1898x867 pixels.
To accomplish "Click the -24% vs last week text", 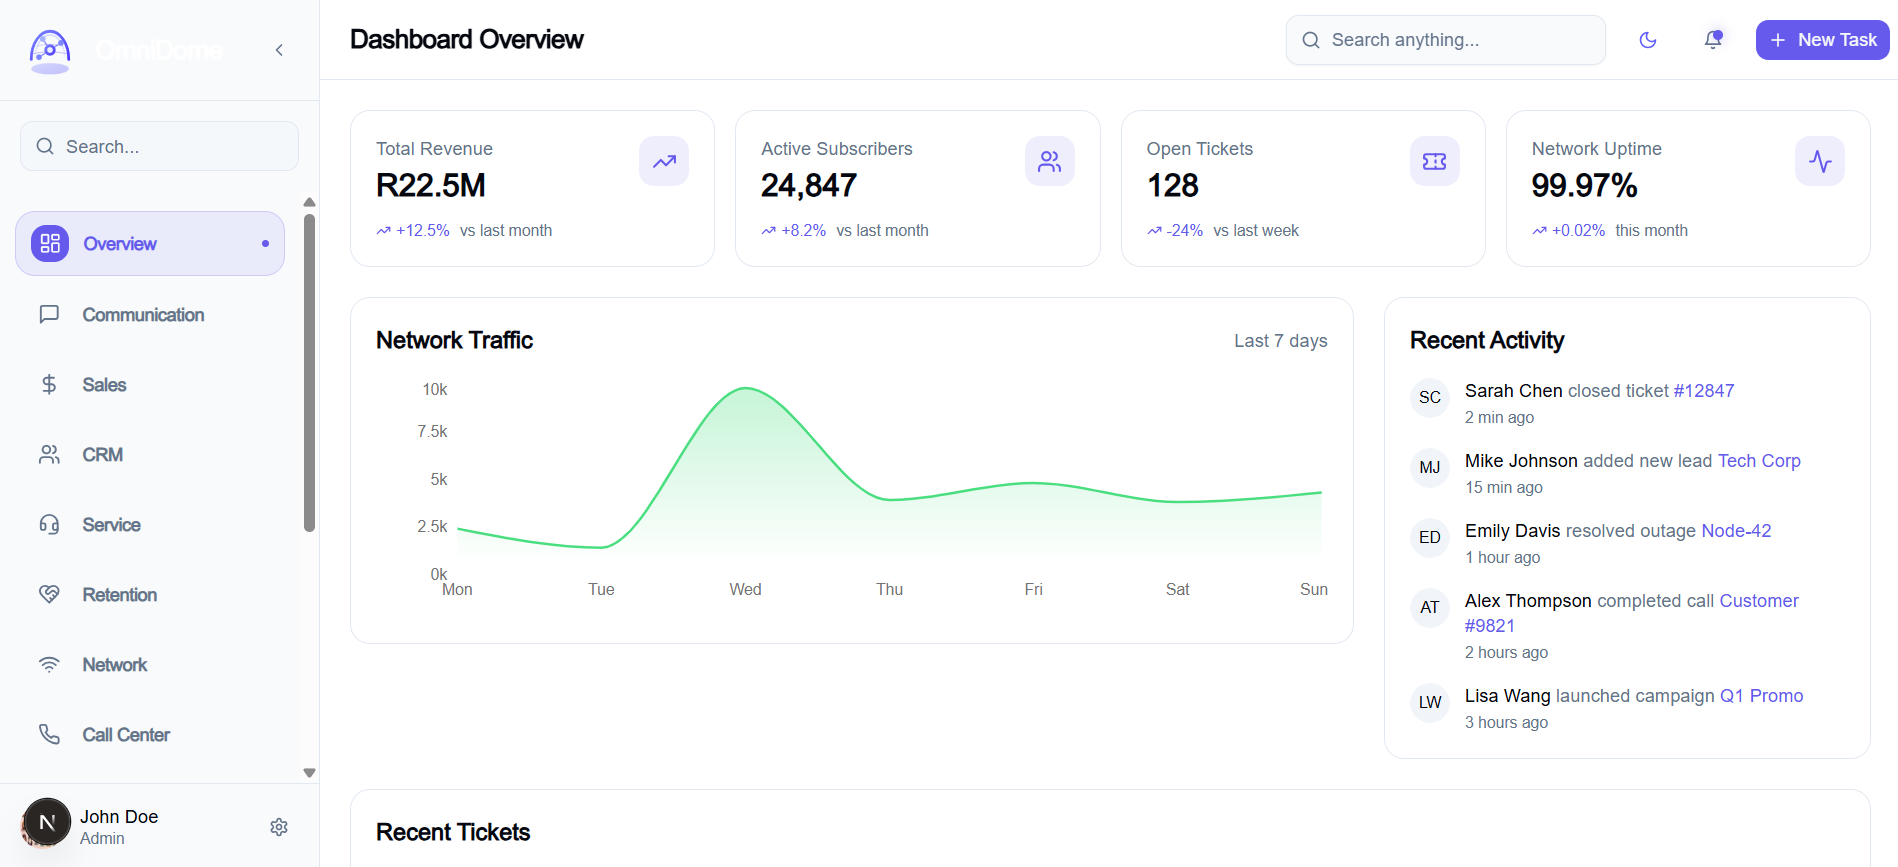I will coord(1223,231).
